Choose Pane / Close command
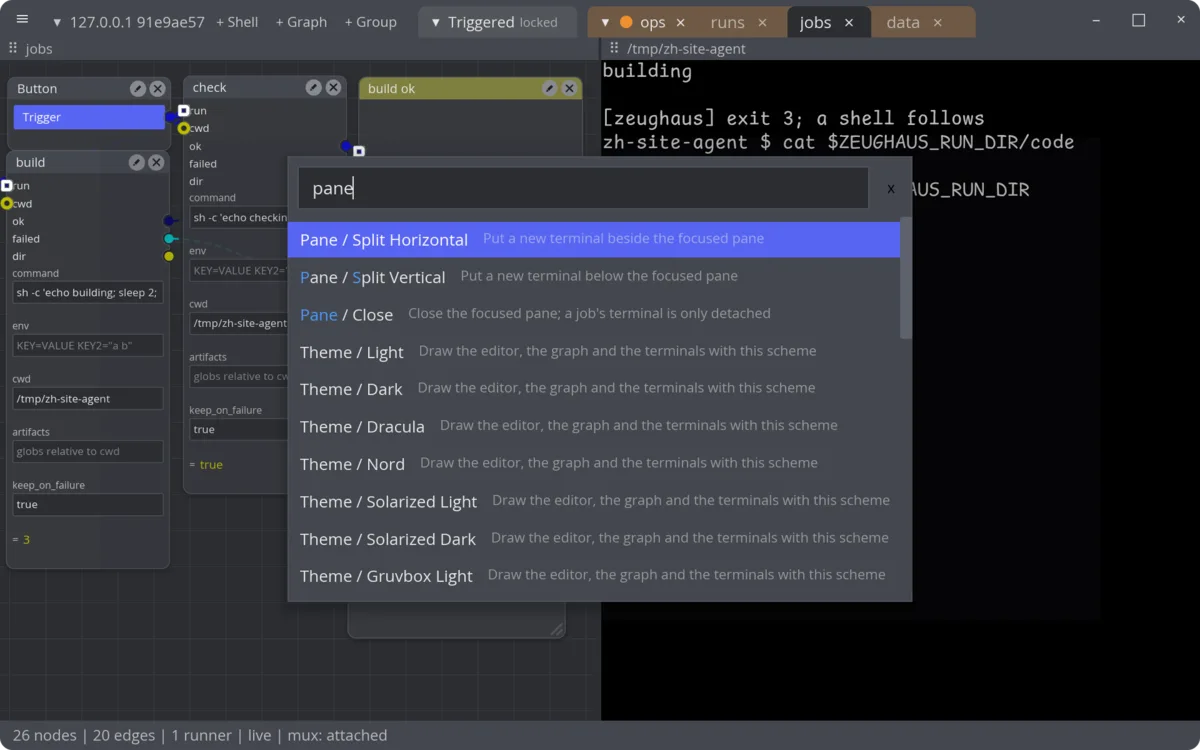Screen dimensions: 1200x750 (x=594, y=314)
